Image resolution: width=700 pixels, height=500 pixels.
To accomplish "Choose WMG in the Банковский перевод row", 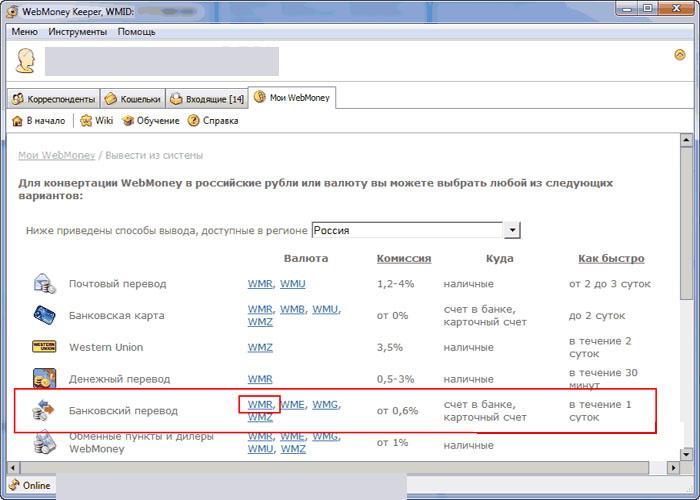I will click(325, 404).
